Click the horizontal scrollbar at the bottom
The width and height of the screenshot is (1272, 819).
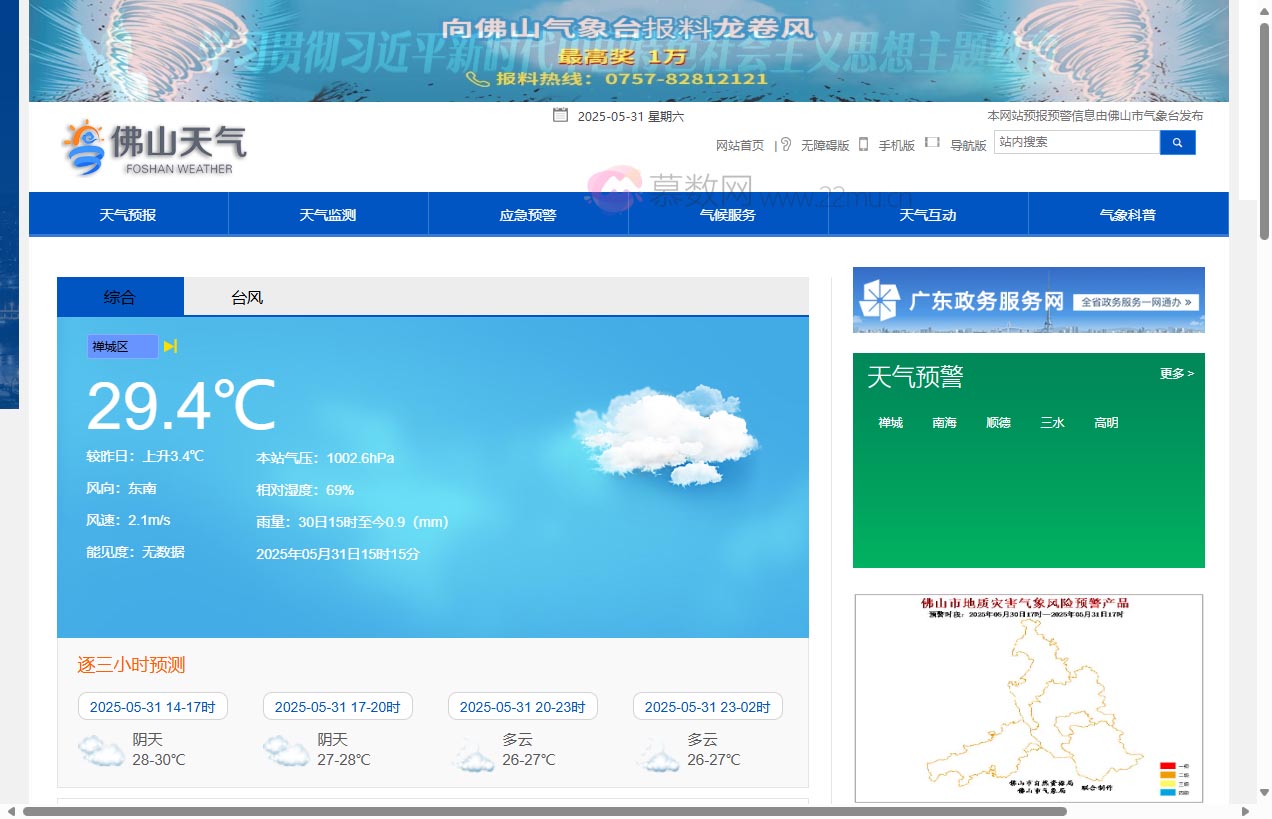545,811
